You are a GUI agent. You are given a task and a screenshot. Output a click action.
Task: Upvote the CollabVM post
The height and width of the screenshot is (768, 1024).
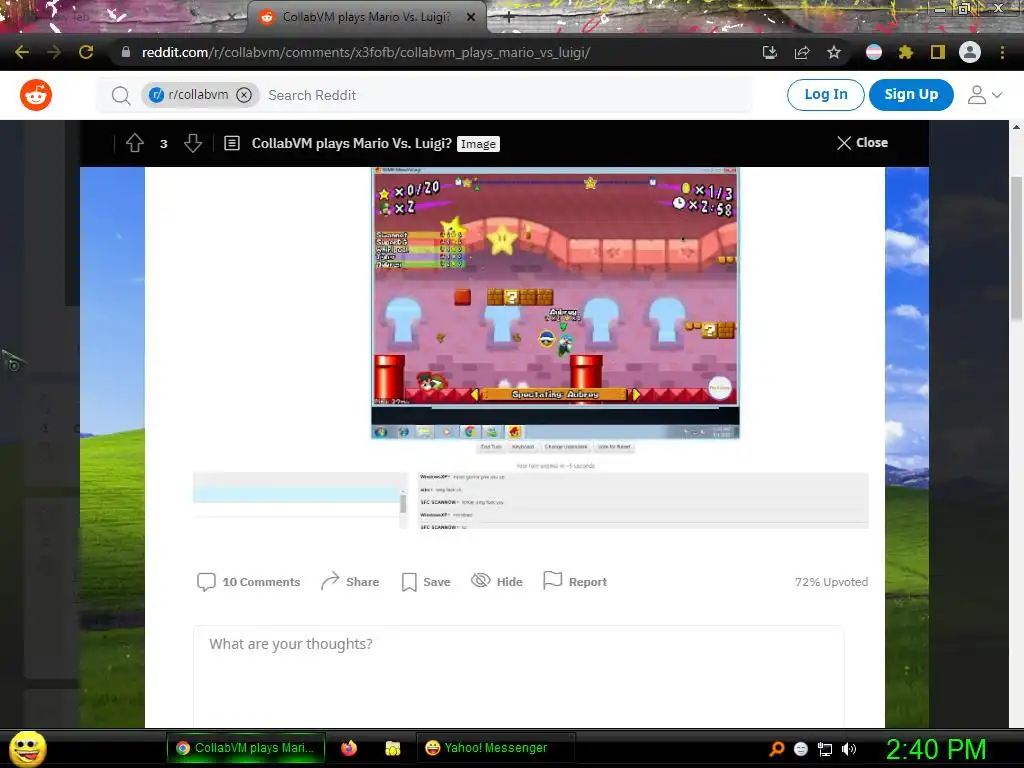click(x=135, y=143)
